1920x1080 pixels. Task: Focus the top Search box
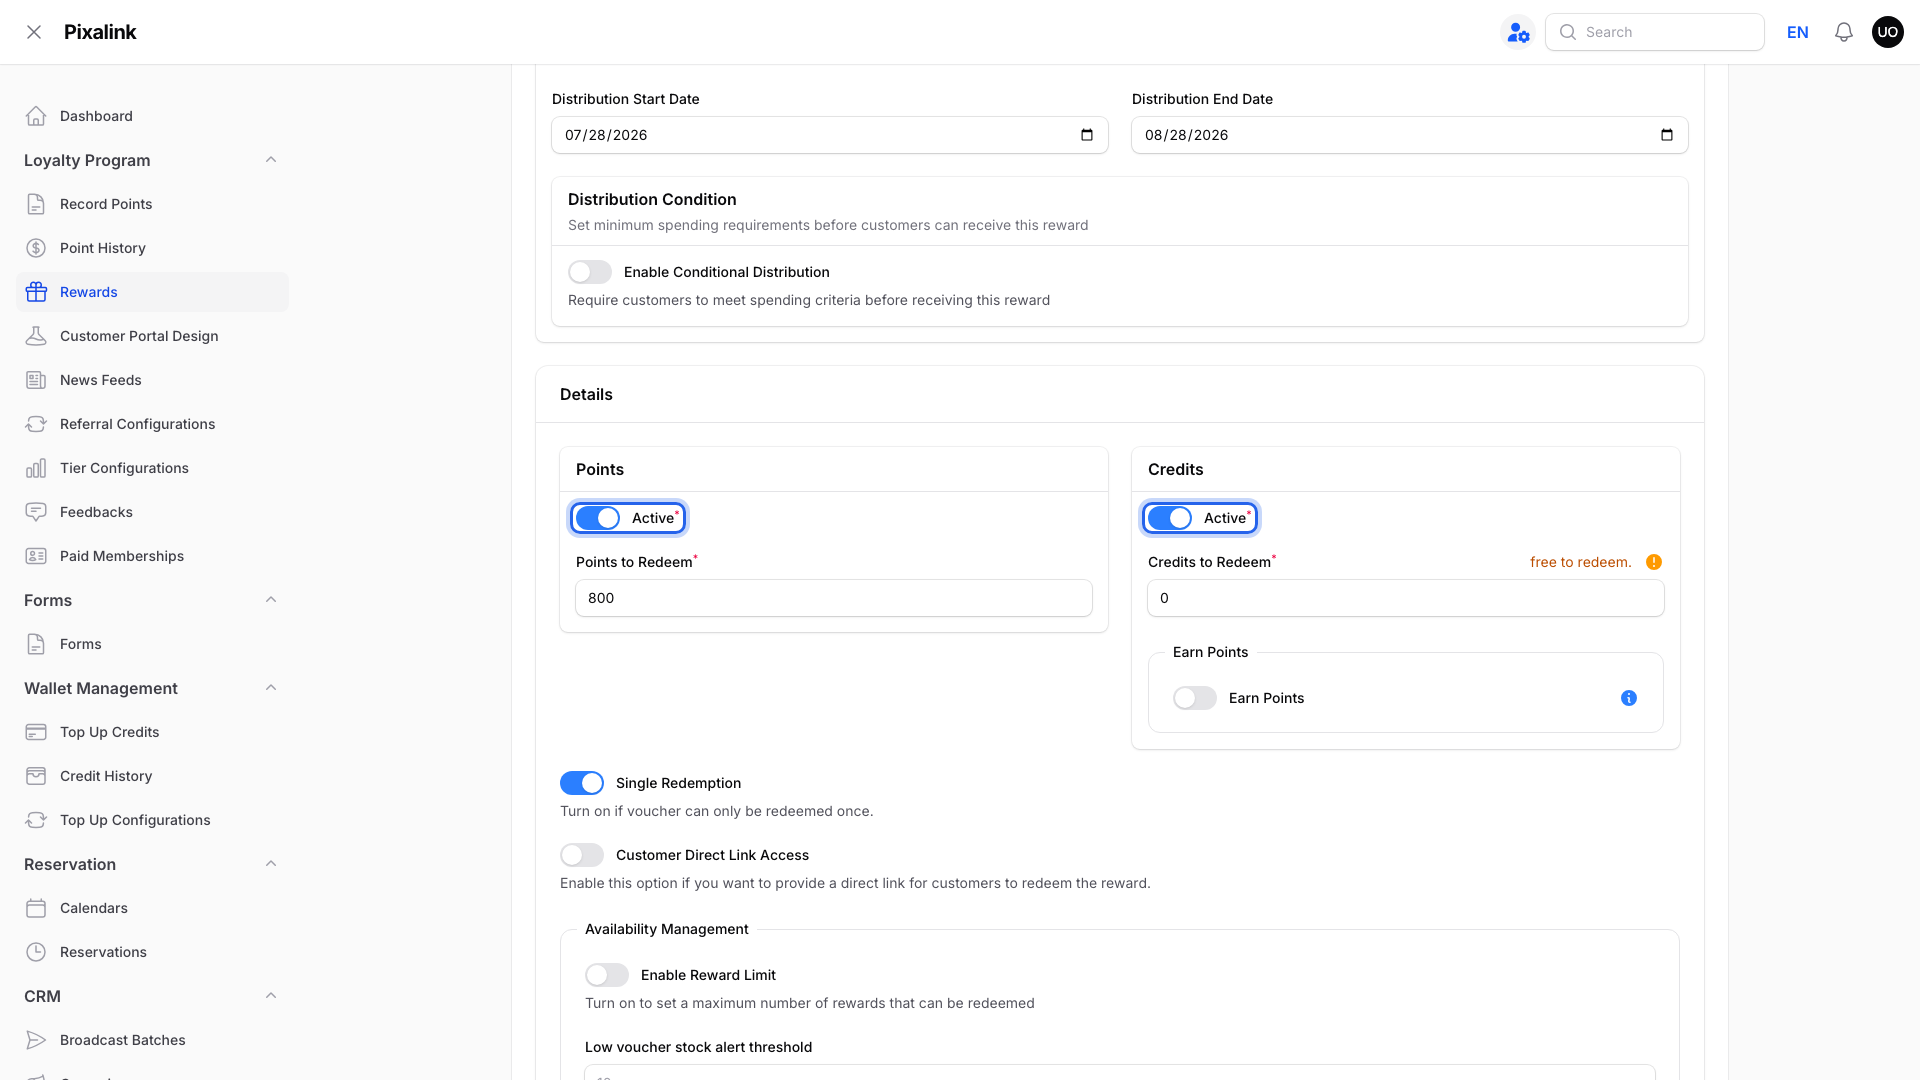point(1655,32)
